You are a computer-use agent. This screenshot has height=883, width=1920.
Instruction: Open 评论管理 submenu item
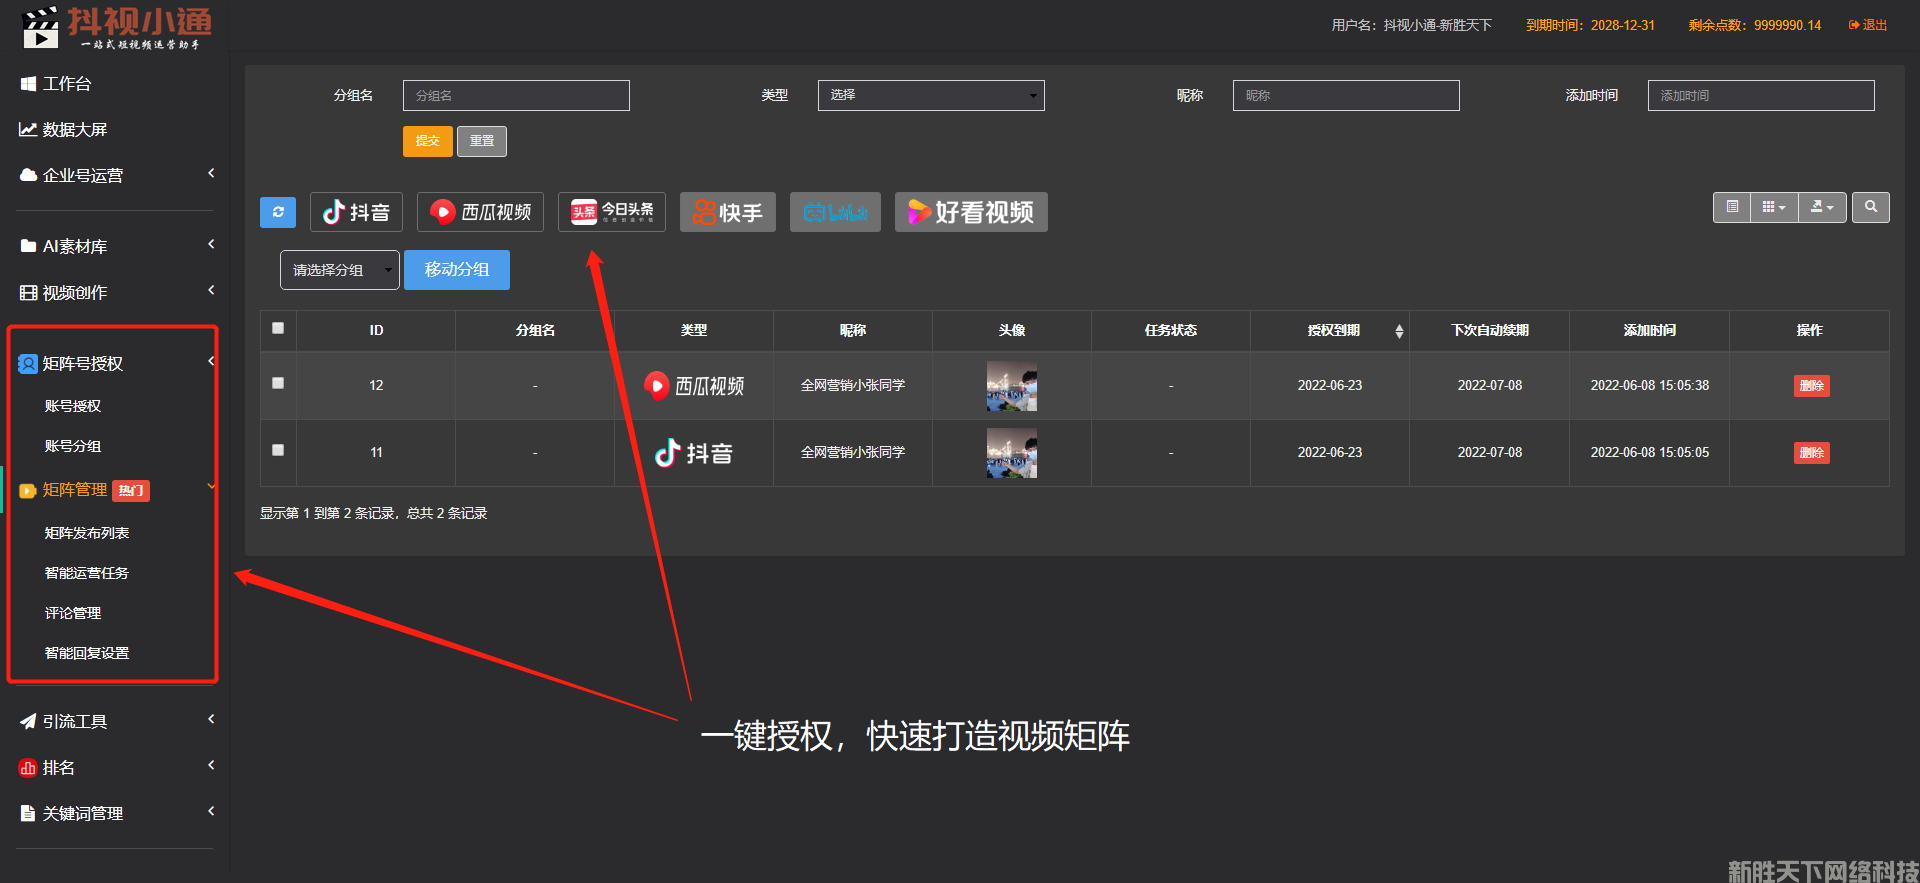73,613
